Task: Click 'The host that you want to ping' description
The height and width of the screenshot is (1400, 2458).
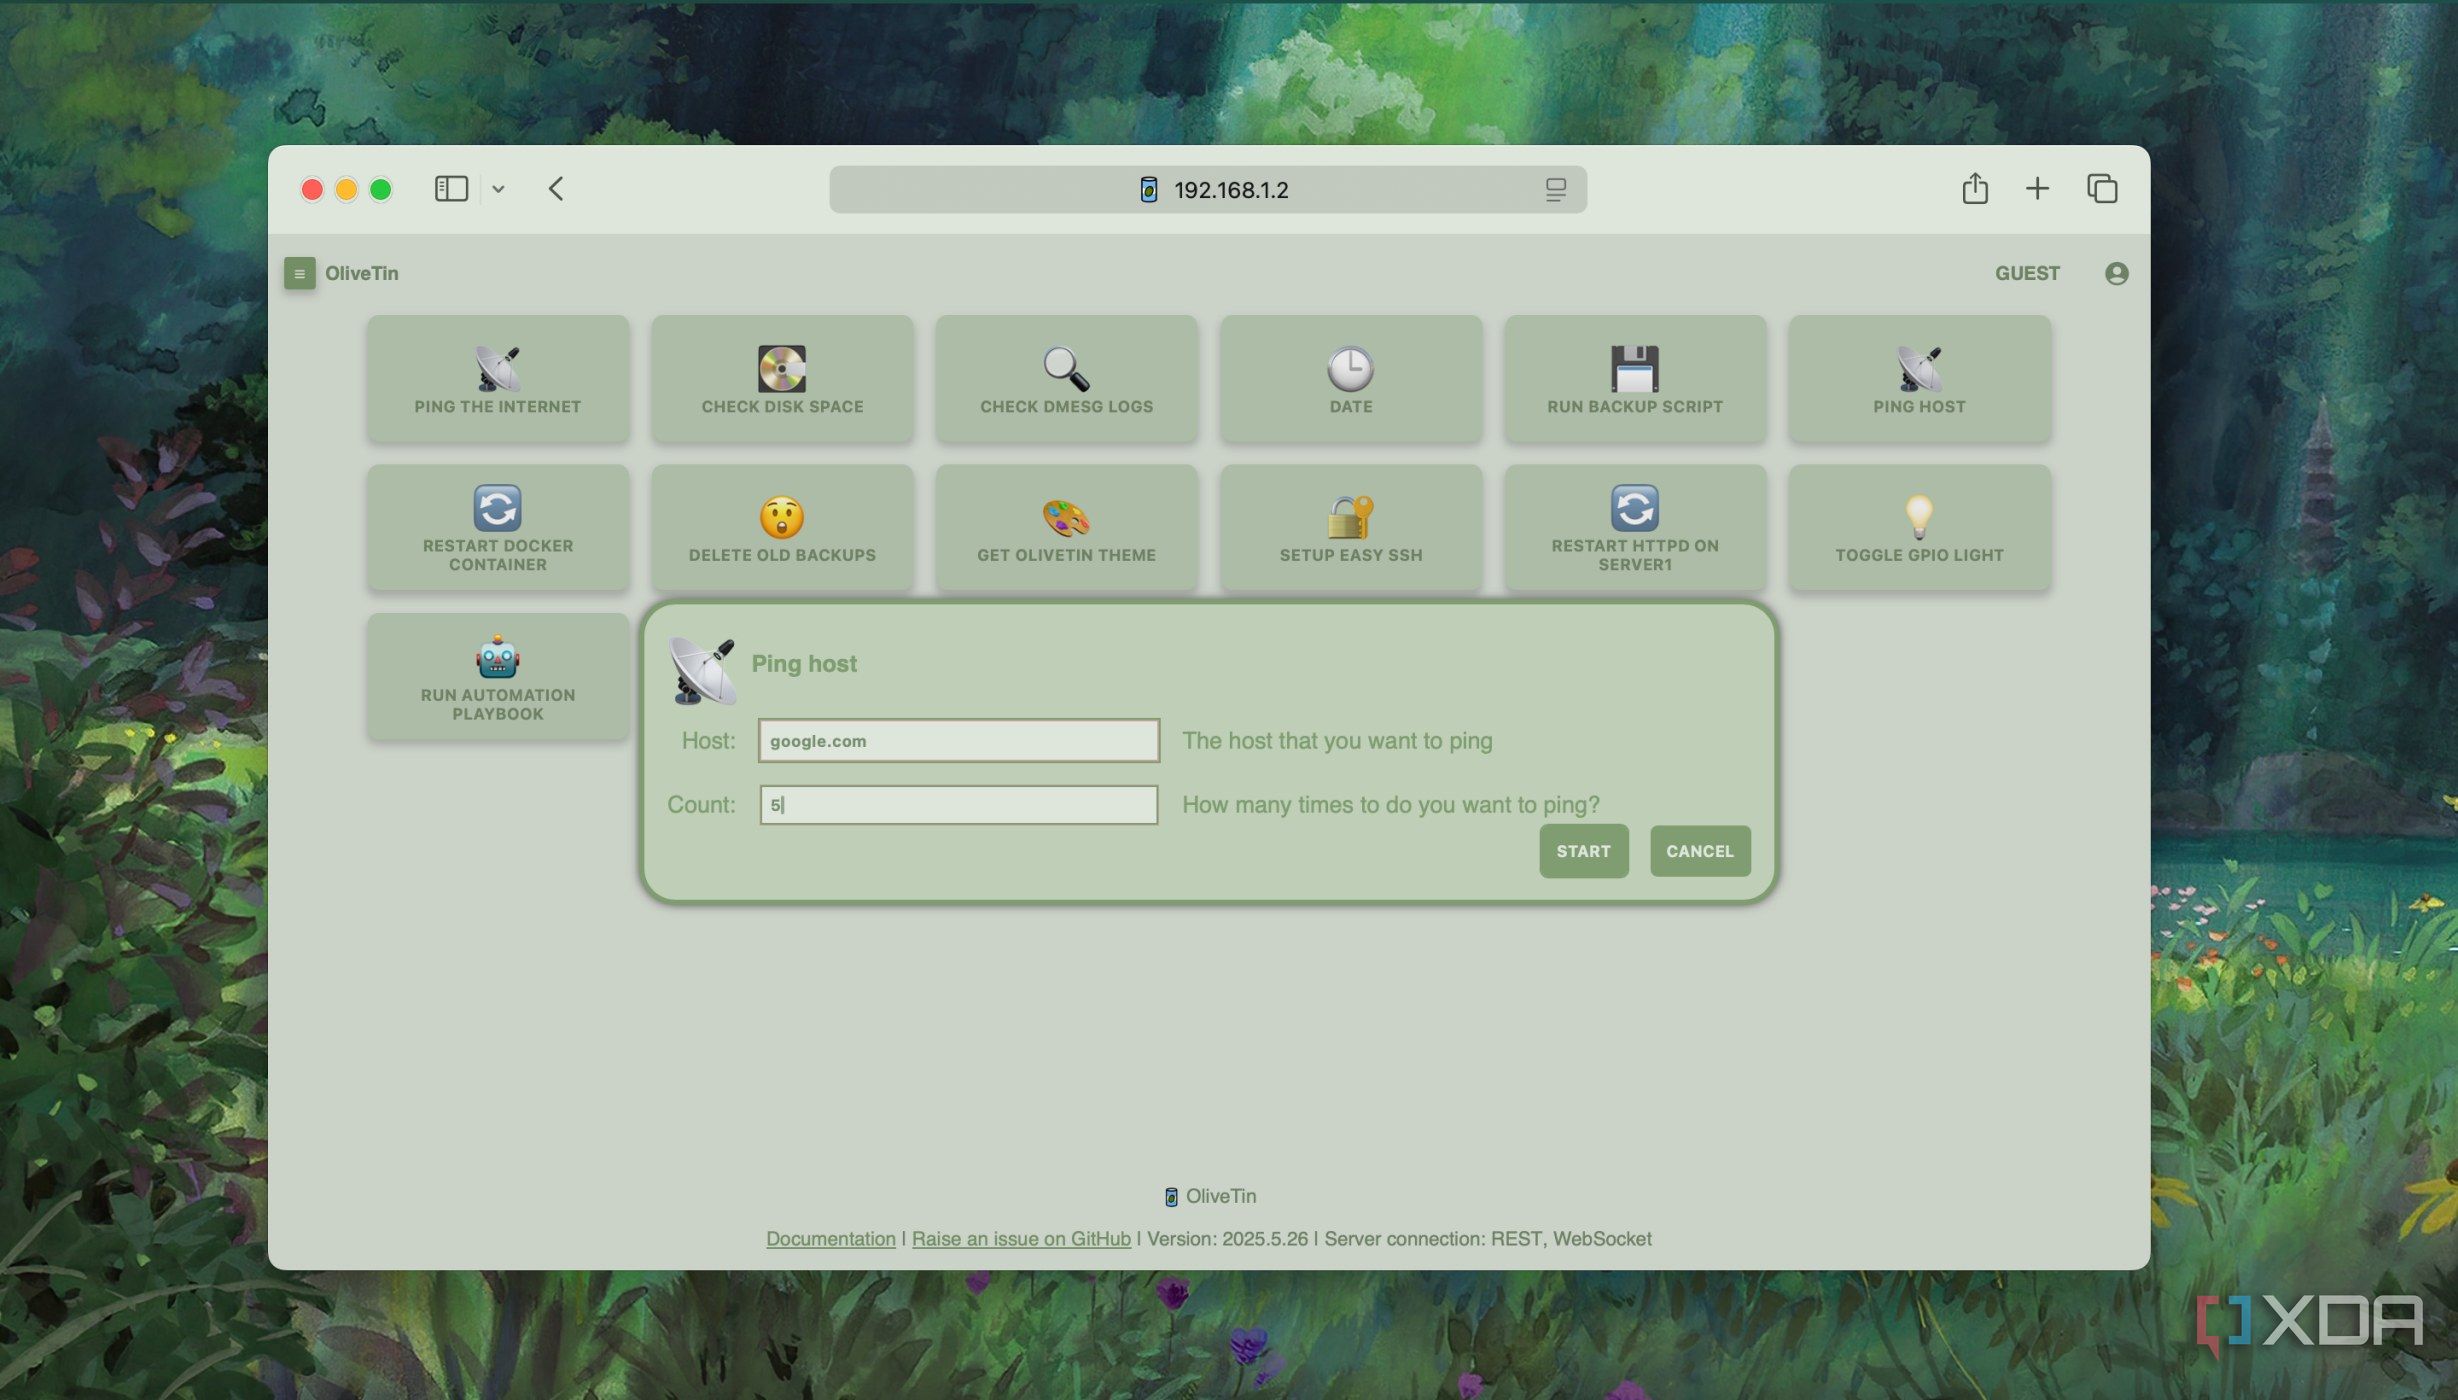Action: 1337,741
